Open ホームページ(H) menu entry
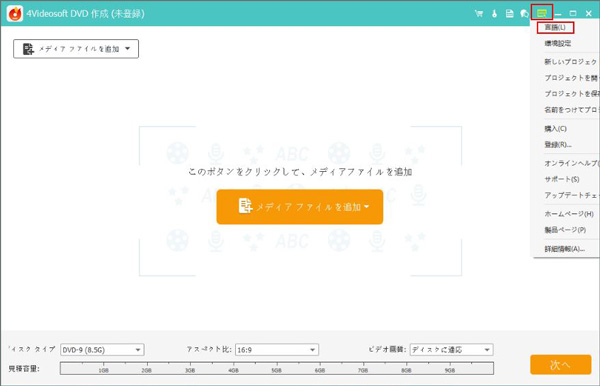The height and width of the screenshot is (386, 600). [x=569, y=214]
